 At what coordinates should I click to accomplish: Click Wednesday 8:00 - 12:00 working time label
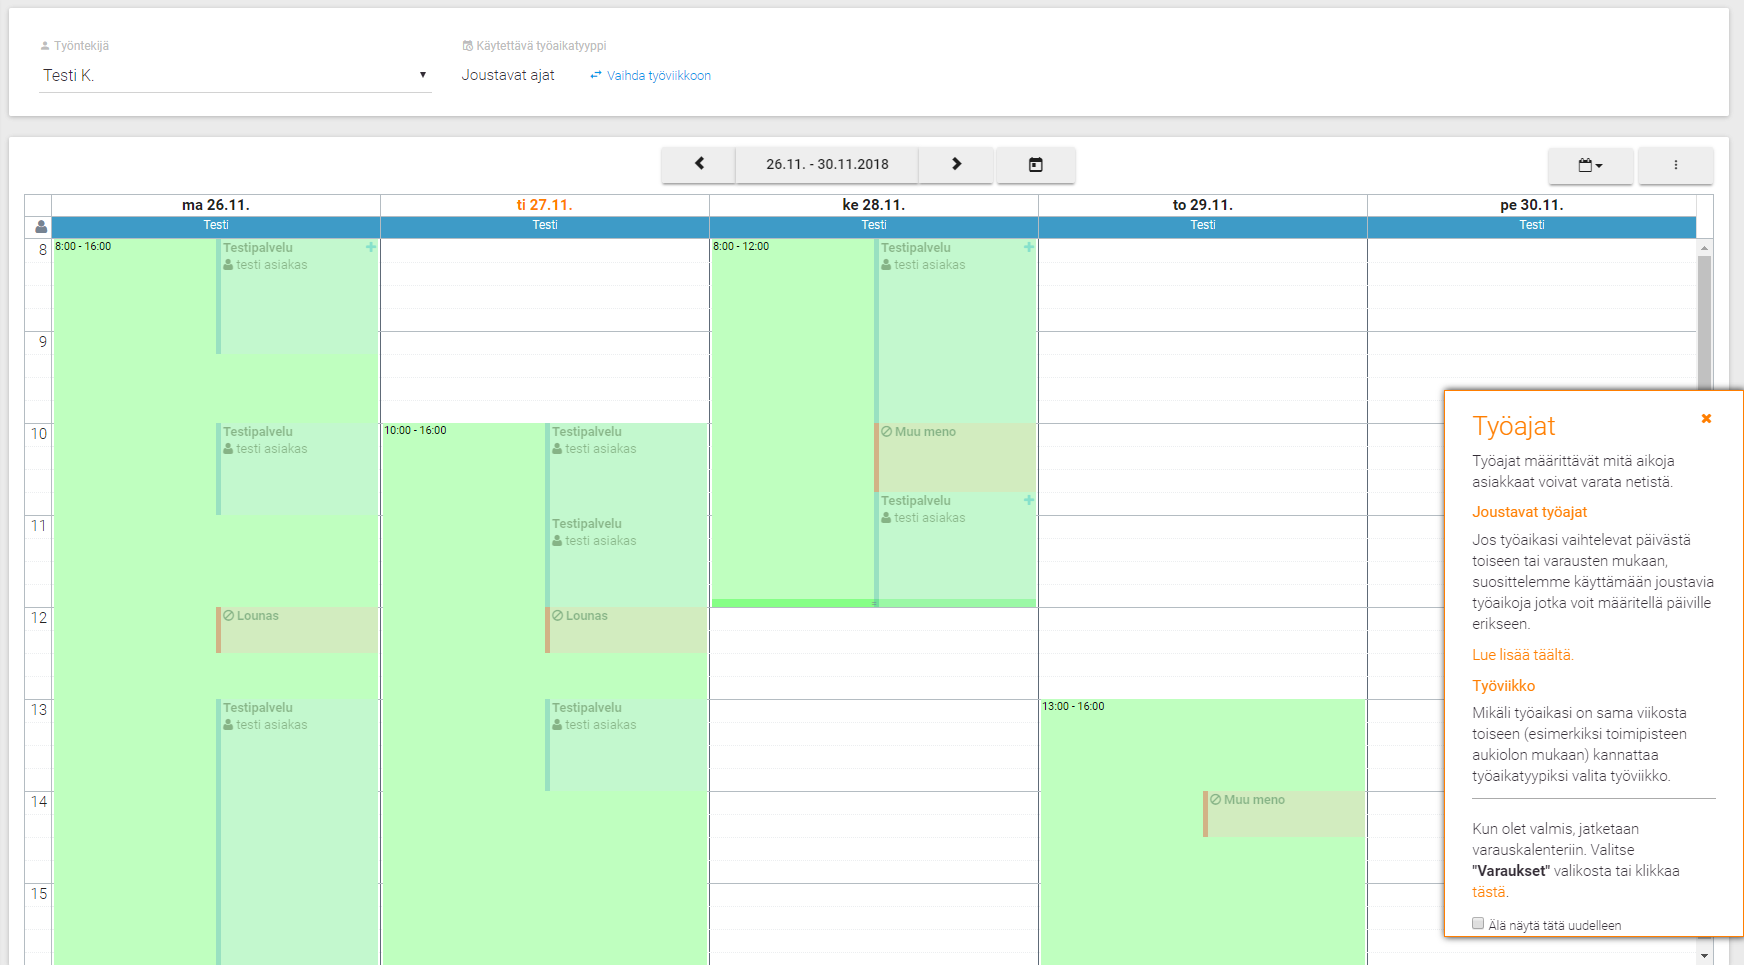741,246
